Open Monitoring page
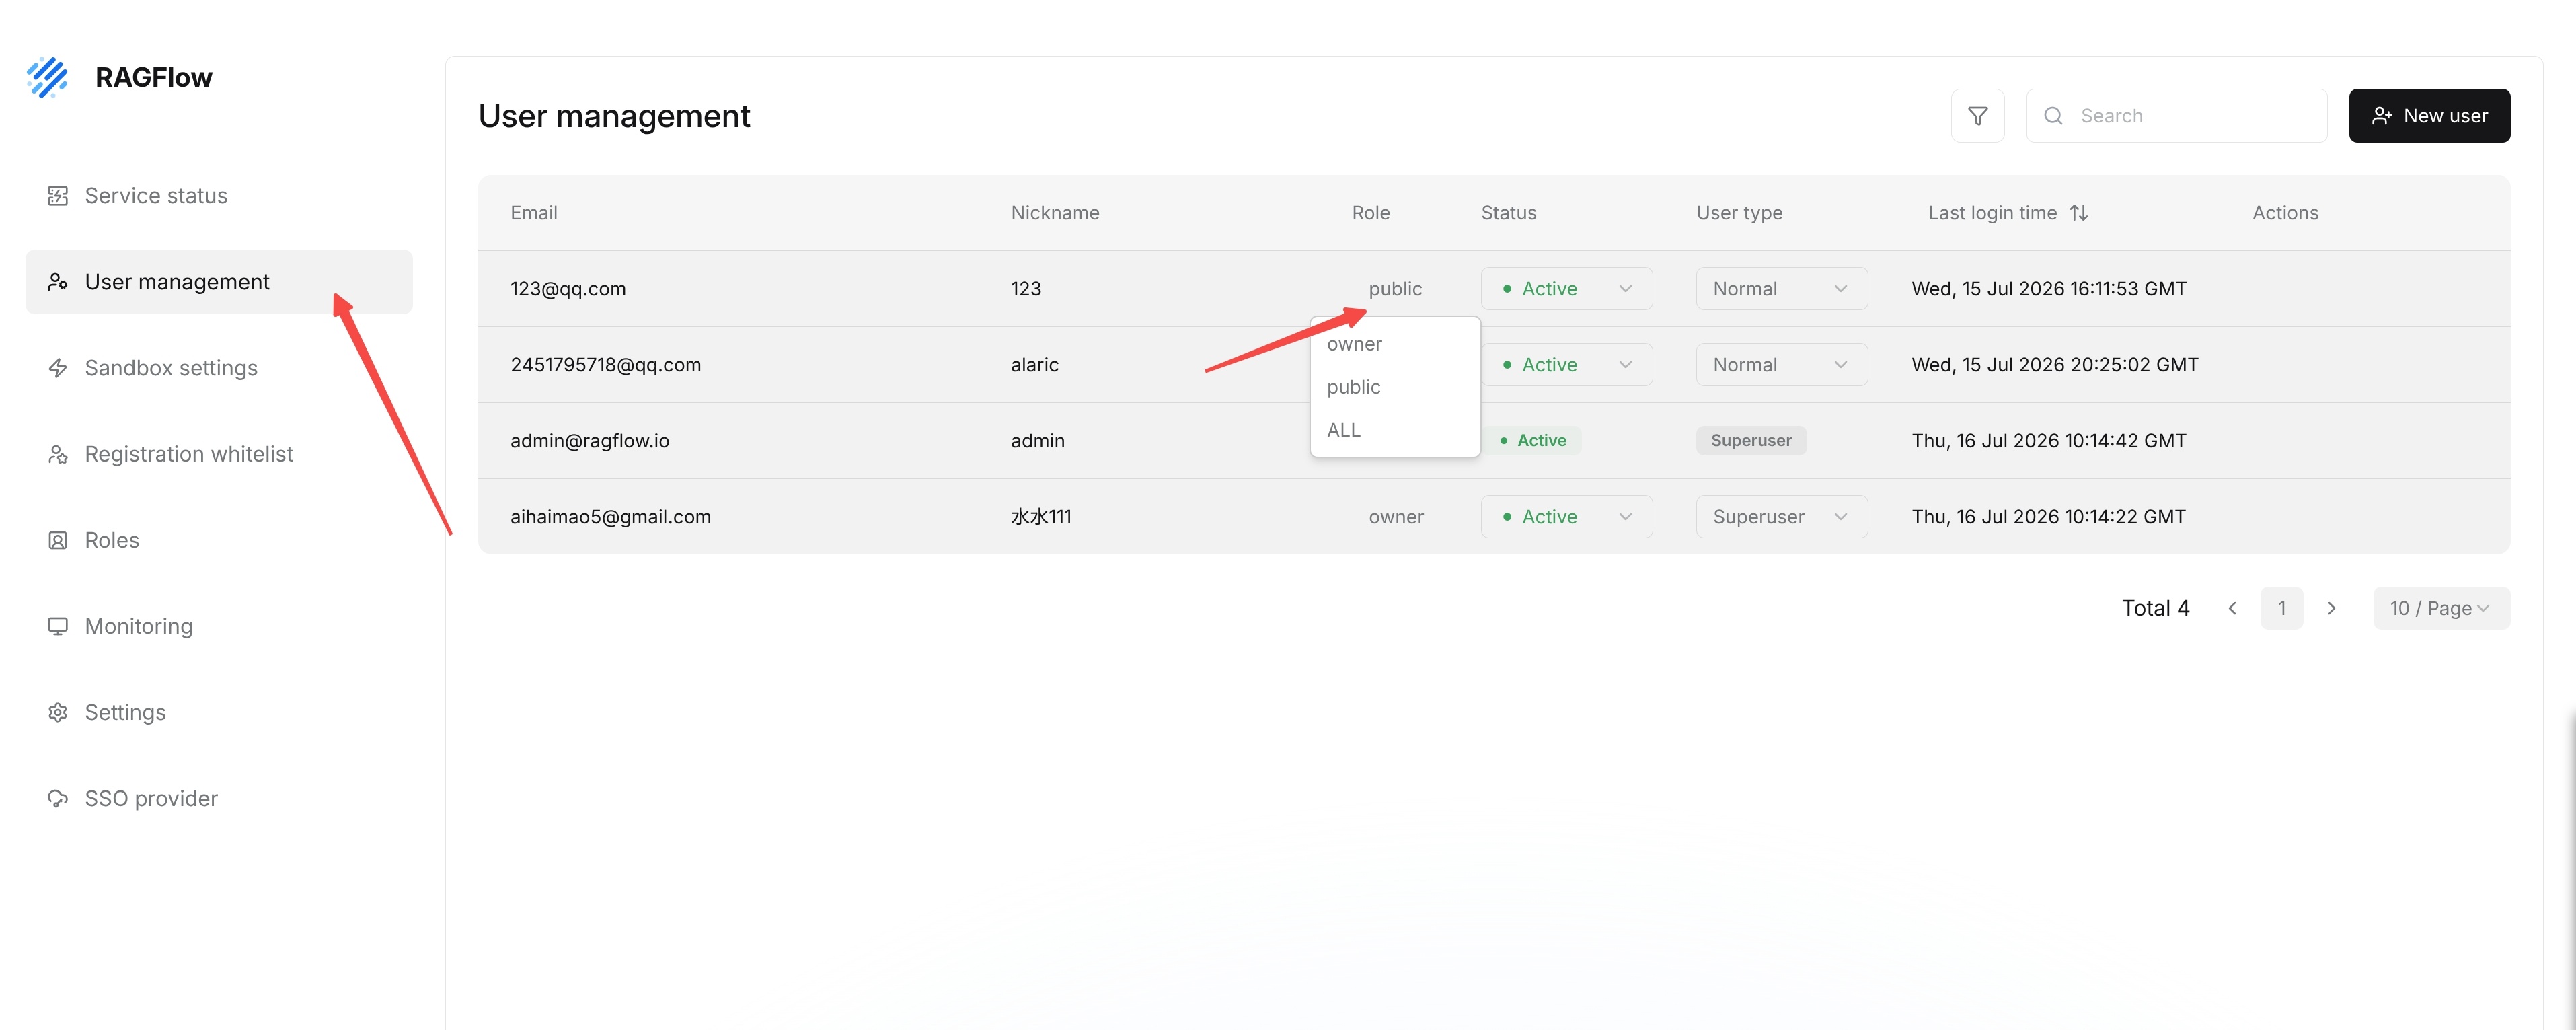Viewport: 2576px width, 1030px height. click(x=219, y=626)
